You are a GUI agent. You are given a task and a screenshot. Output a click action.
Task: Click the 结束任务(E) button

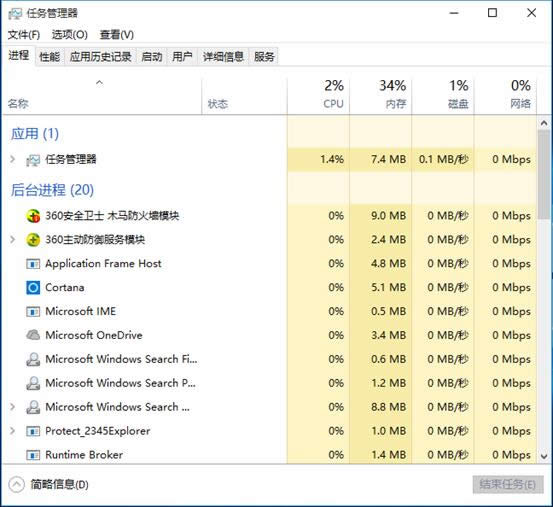[508, 485]
